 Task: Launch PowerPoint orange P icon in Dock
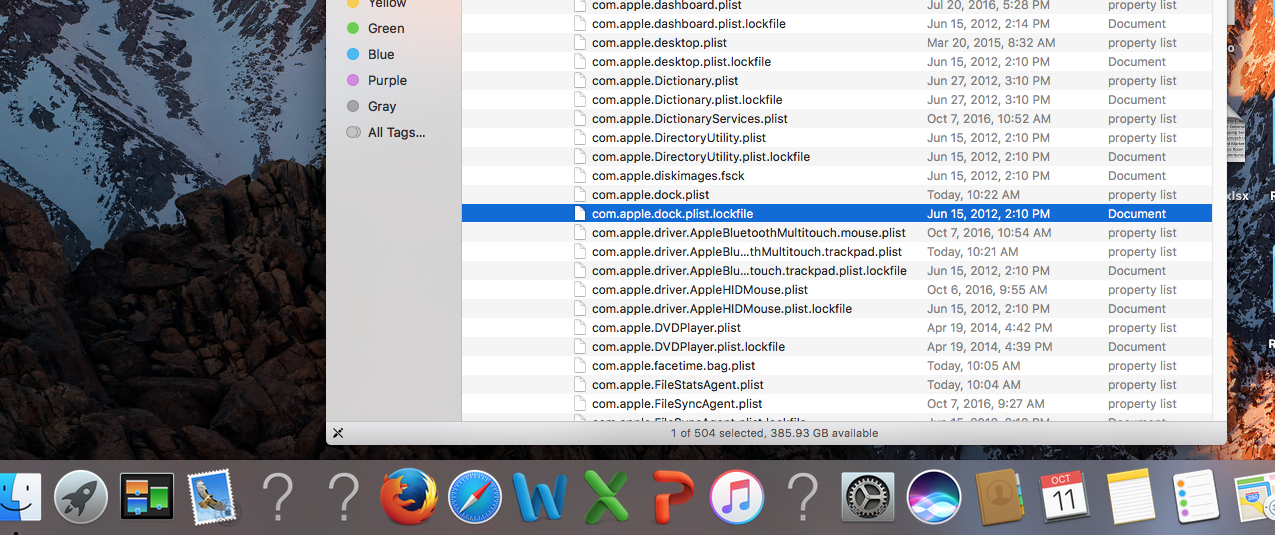[671, 497]
